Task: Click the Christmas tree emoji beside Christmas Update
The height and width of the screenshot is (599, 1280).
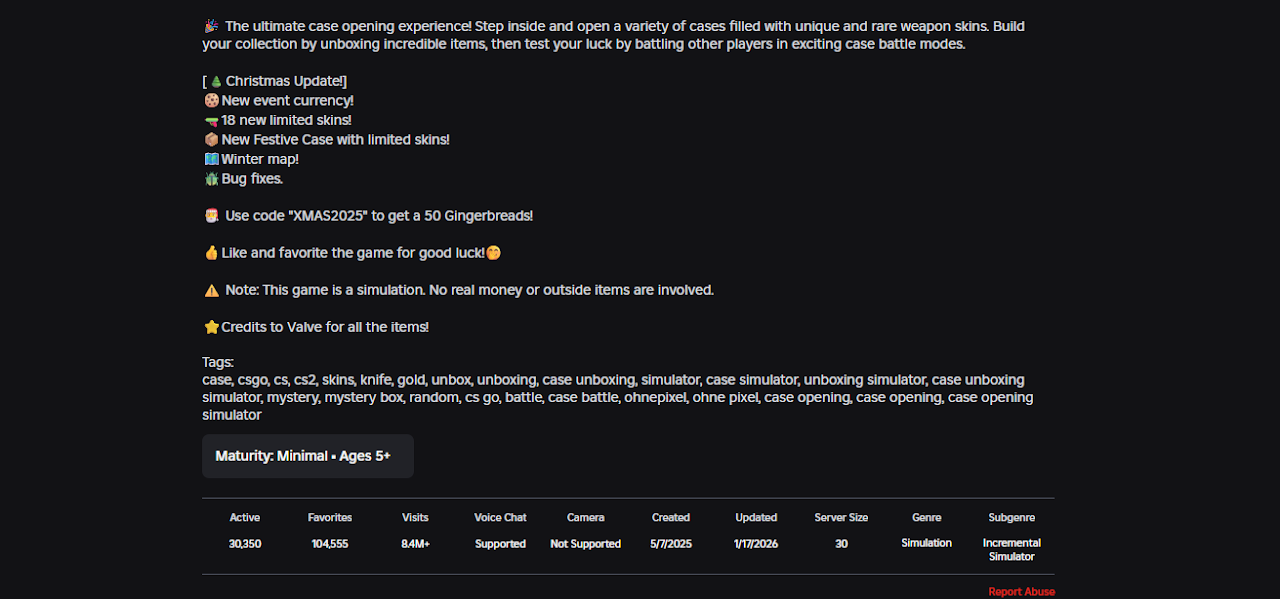Action: point(216,81)
